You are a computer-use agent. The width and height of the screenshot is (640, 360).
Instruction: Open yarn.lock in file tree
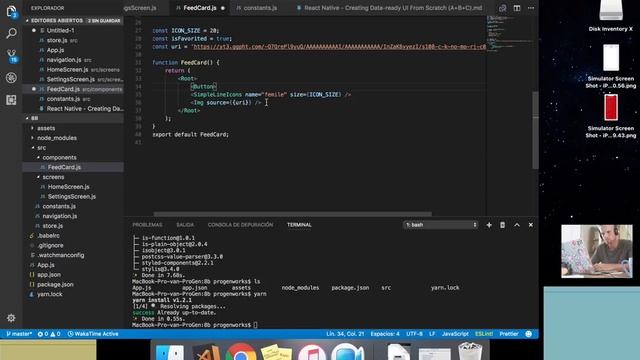(49, 295)
